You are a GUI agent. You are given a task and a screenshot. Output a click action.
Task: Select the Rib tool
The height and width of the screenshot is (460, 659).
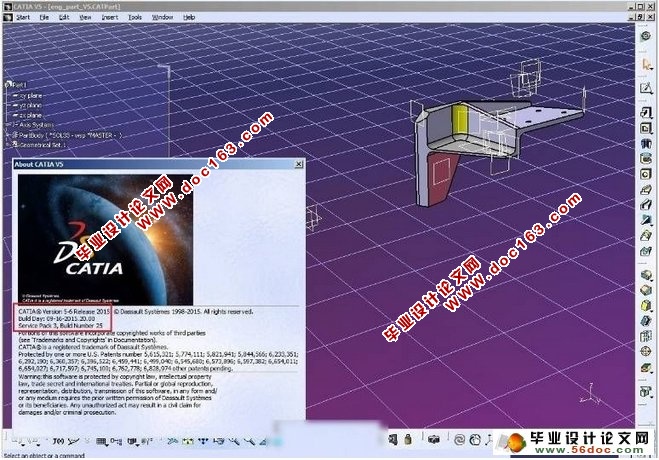(x=646, y=189)
